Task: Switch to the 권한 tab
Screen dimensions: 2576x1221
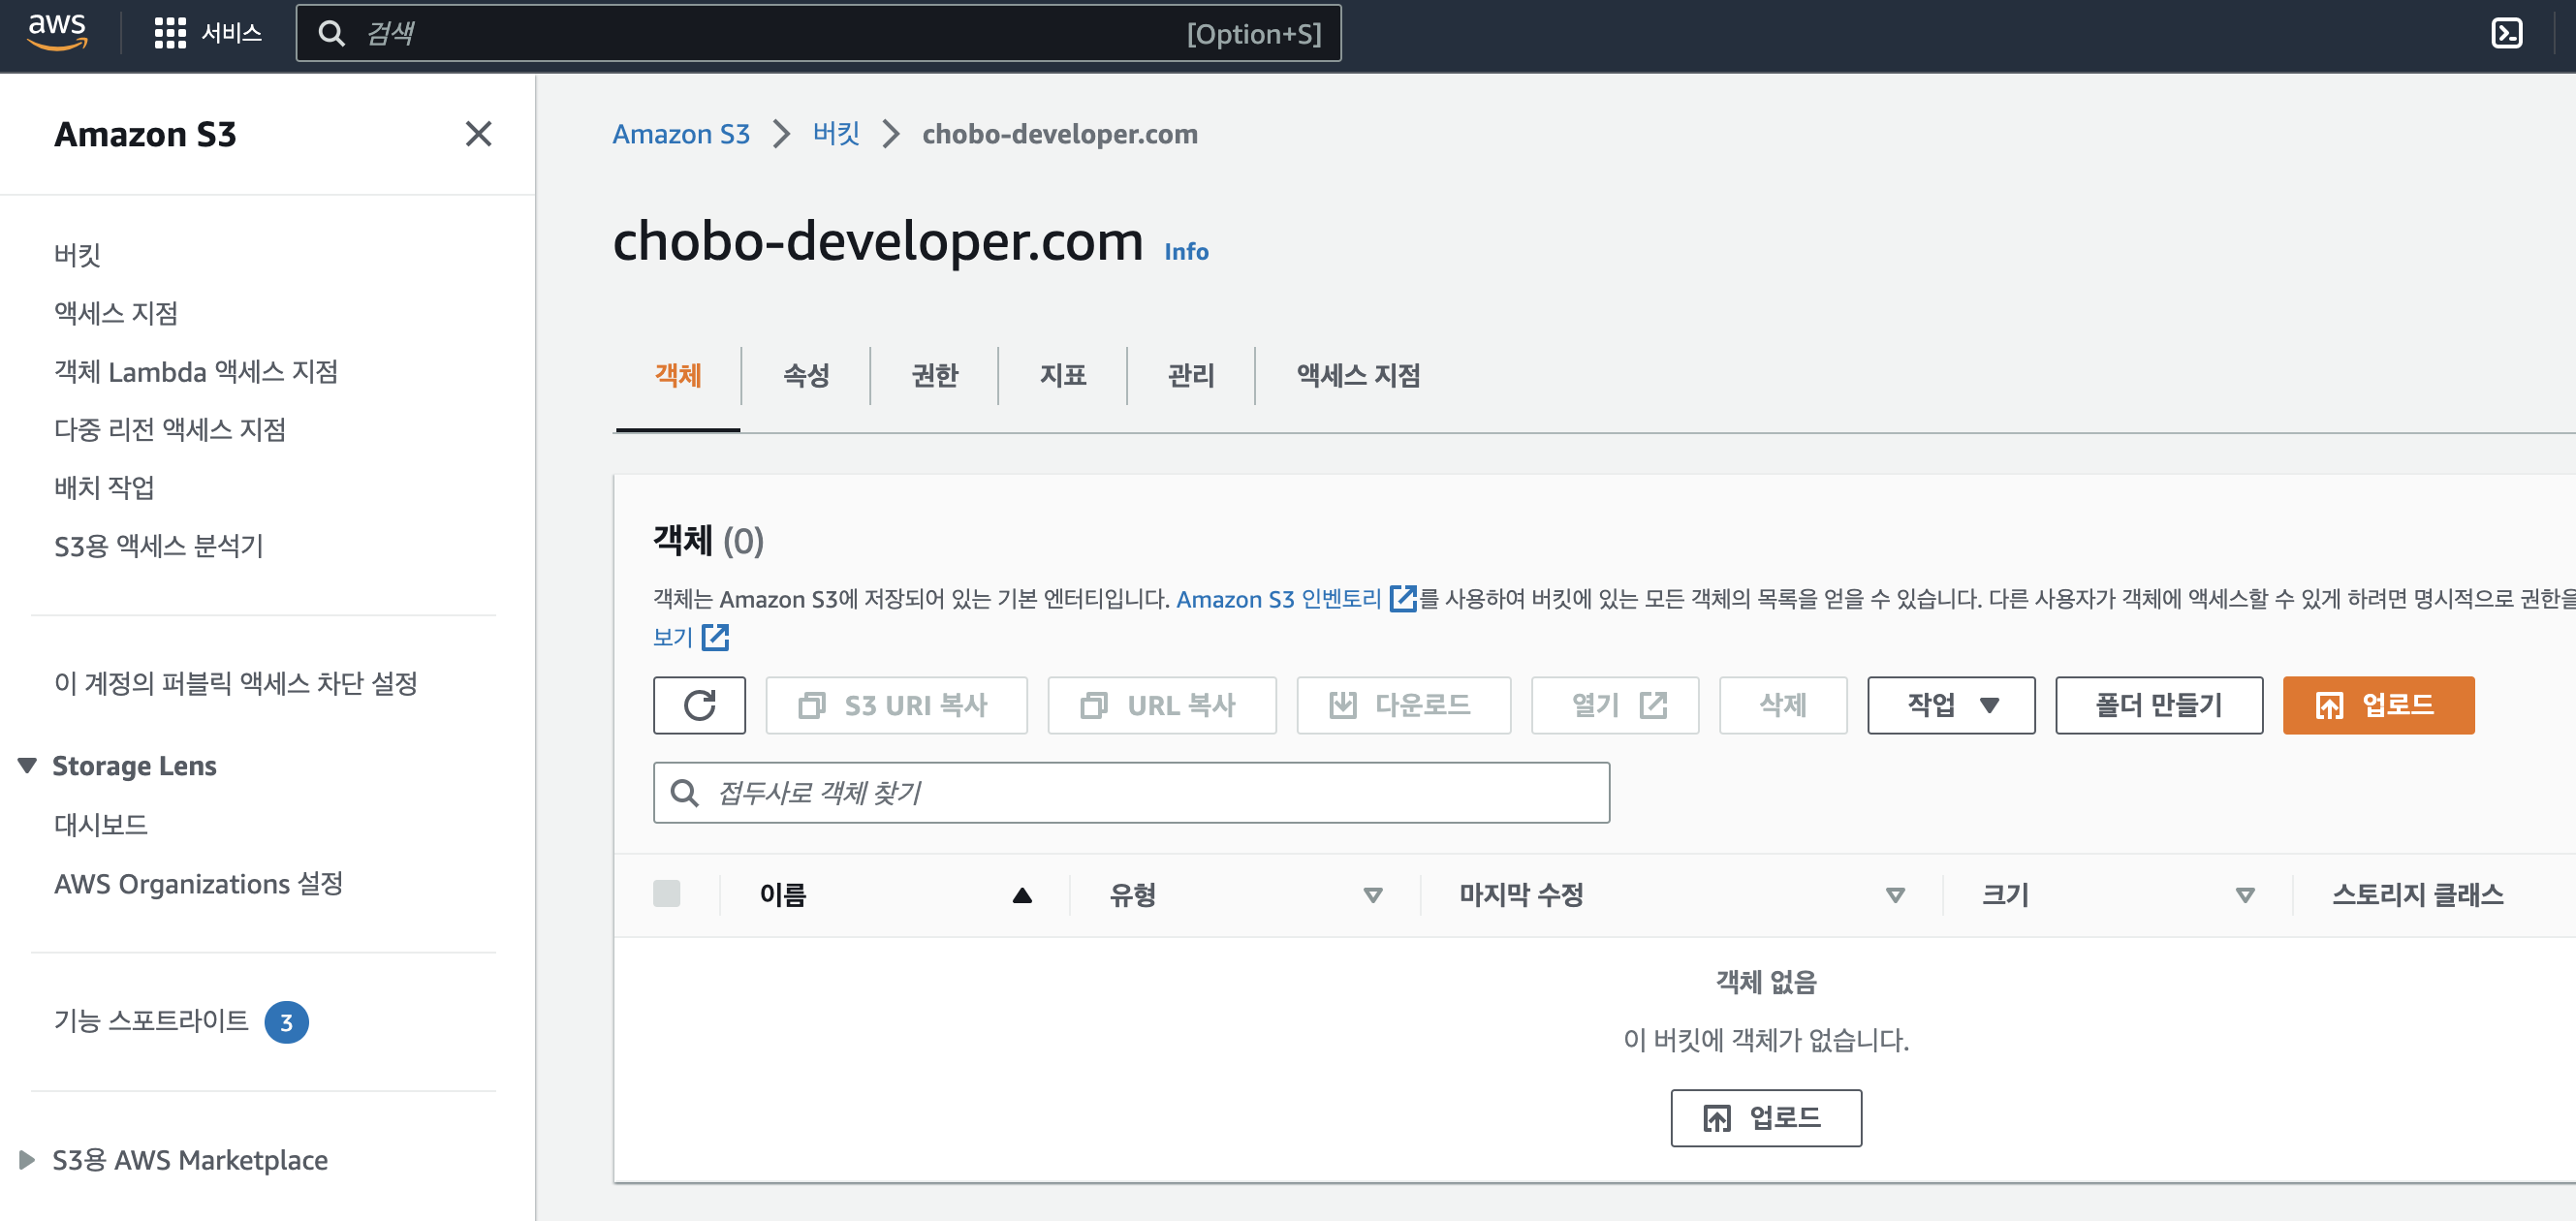Action: [934, 375]
